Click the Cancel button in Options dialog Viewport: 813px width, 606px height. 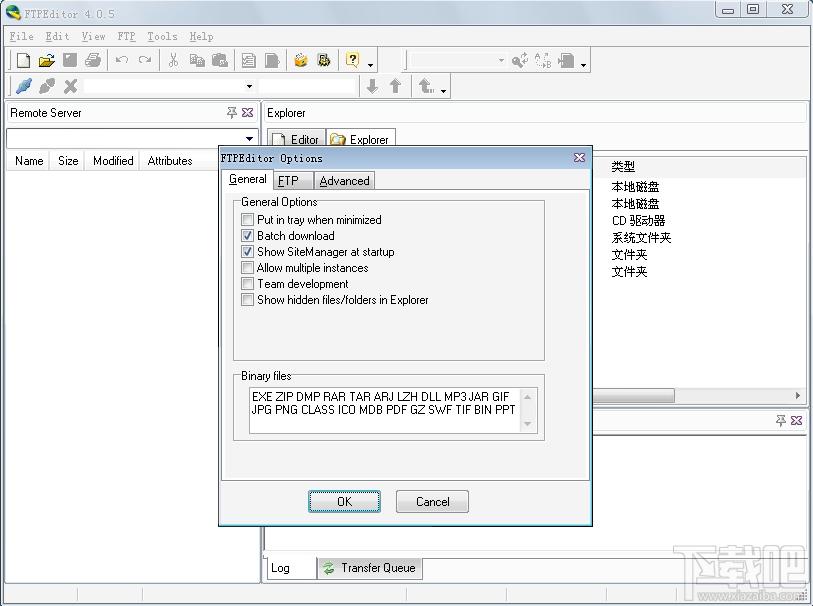click(x=432, y=501)
